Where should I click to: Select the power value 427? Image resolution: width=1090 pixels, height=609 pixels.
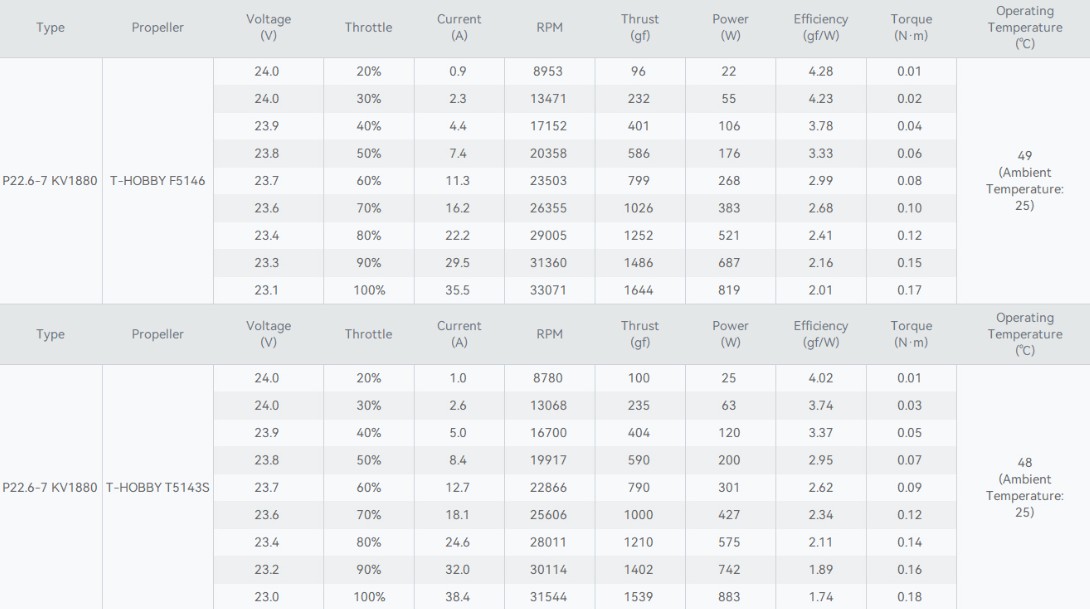tap(729, 515)
